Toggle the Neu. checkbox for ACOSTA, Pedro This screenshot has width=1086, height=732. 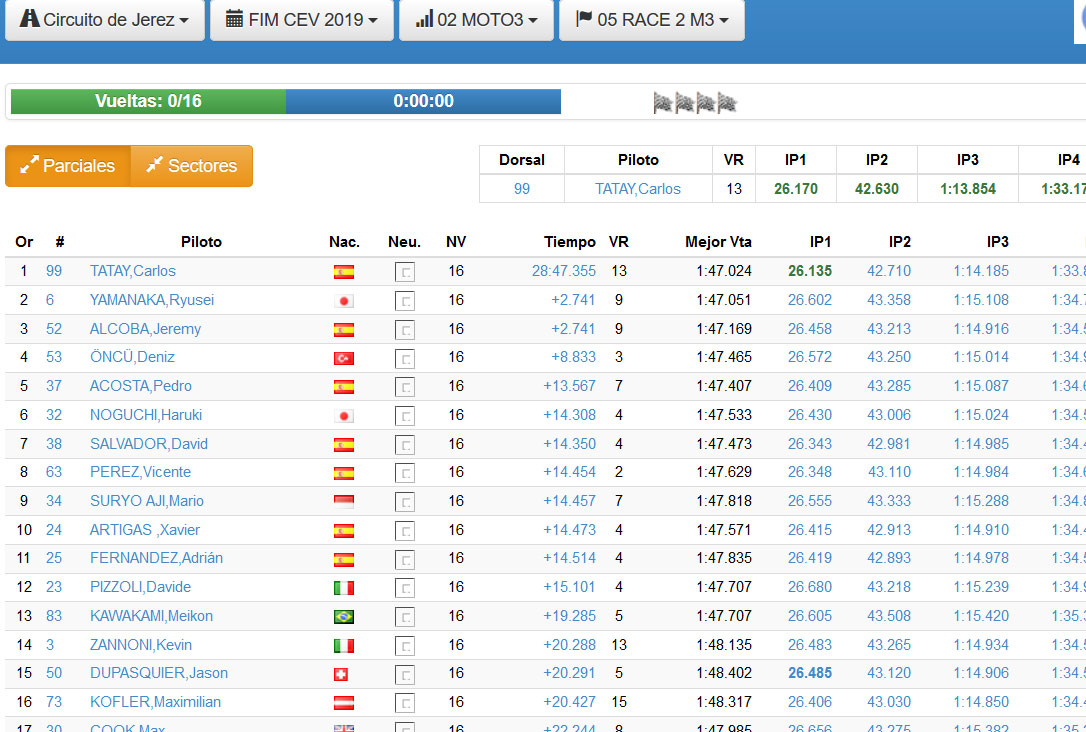coord(405,387)
